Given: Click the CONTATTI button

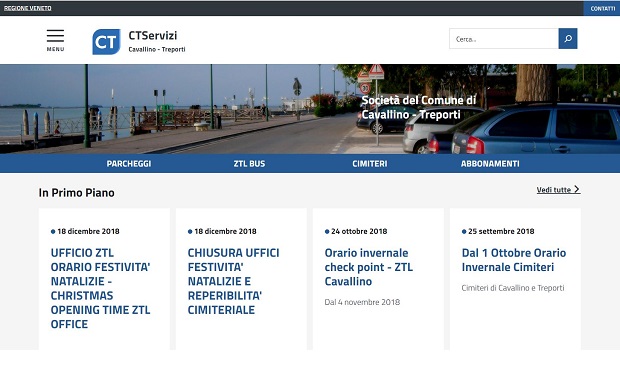Looking at the screenshot, I should [602, 8].
